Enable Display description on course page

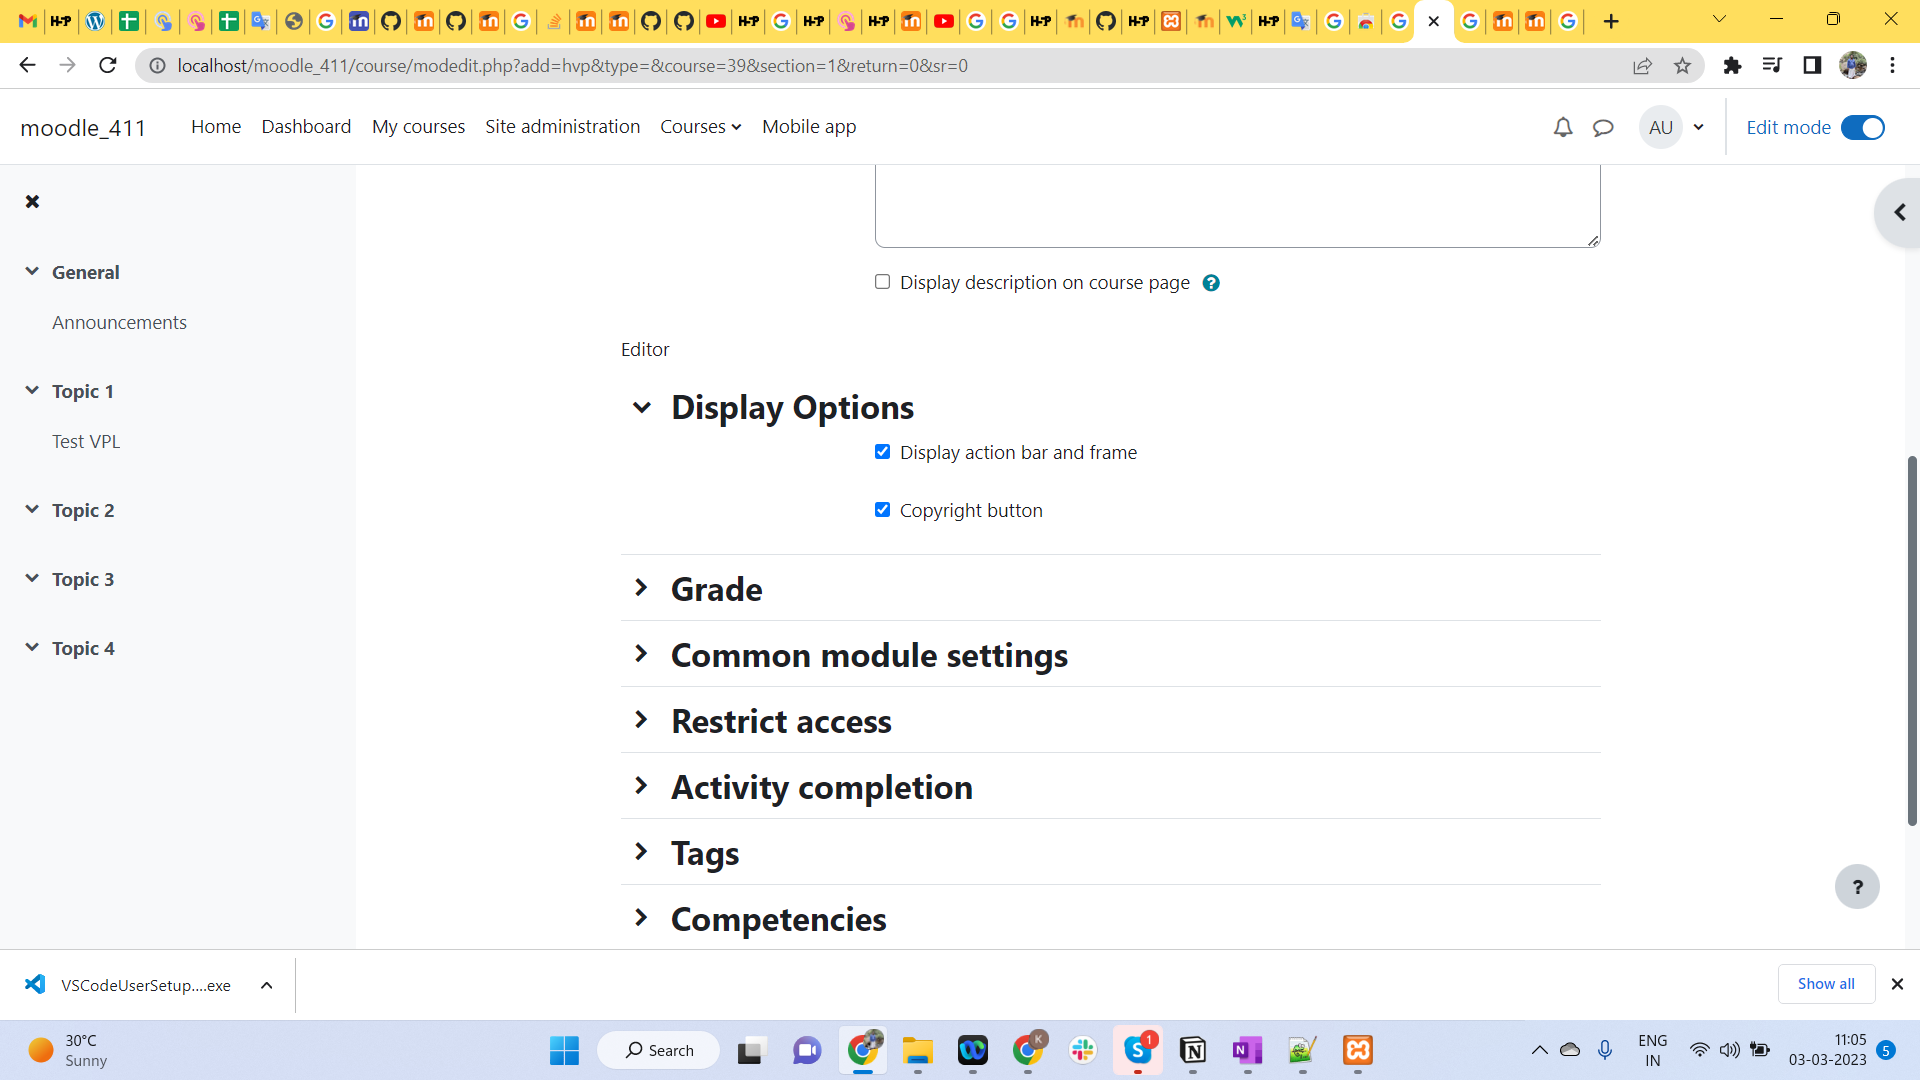click(882, 282)
